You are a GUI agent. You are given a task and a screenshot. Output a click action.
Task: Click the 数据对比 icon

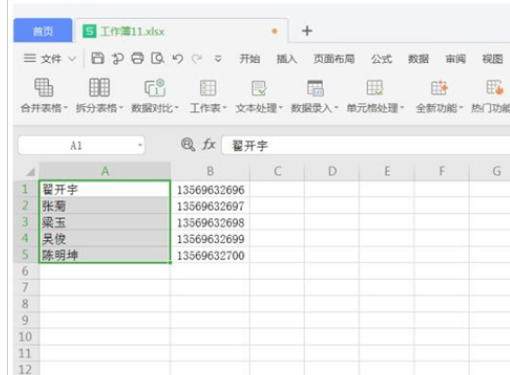(x=155, y=87)
